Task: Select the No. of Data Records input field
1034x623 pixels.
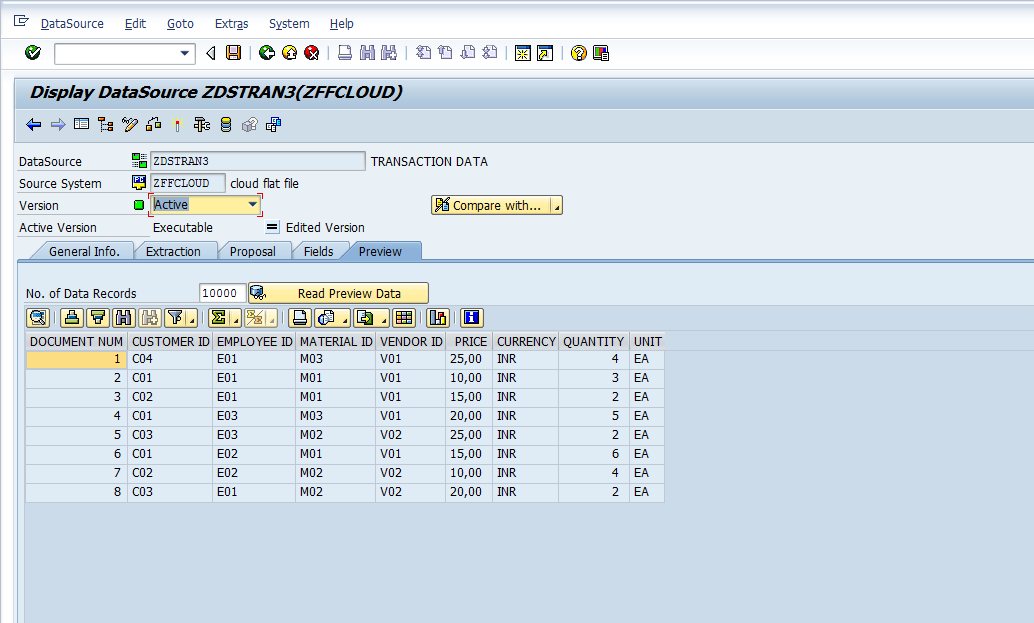Action: (222, 292)
